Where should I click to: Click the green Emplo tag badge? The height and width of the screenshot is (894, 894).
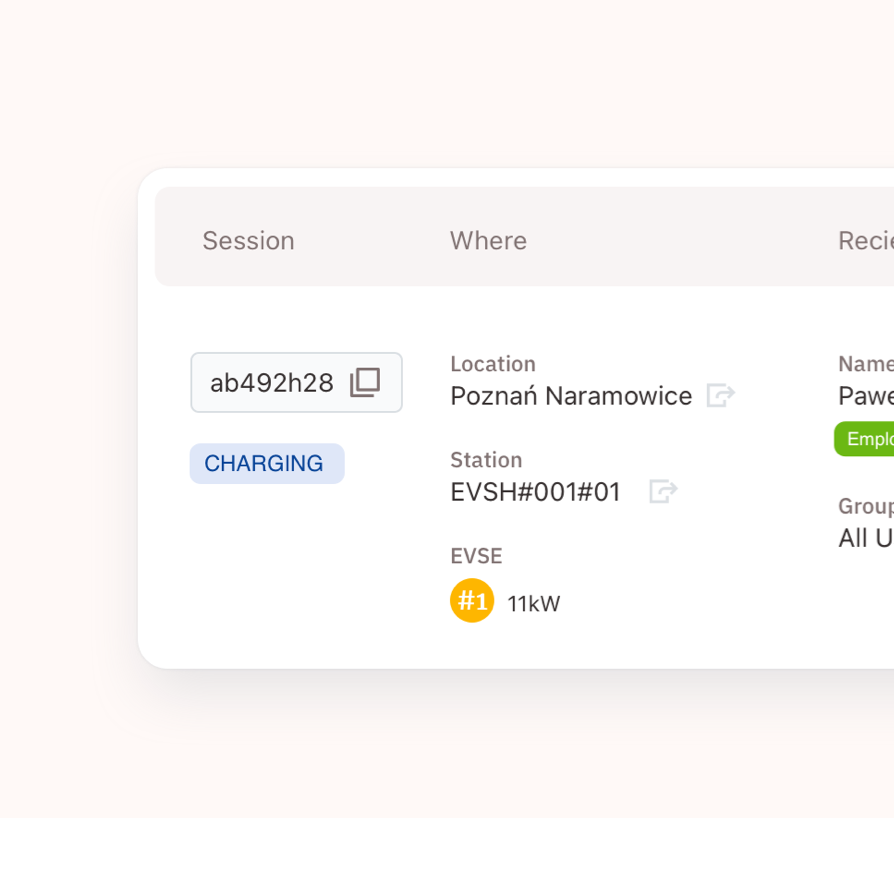click(x=865, y=439)
